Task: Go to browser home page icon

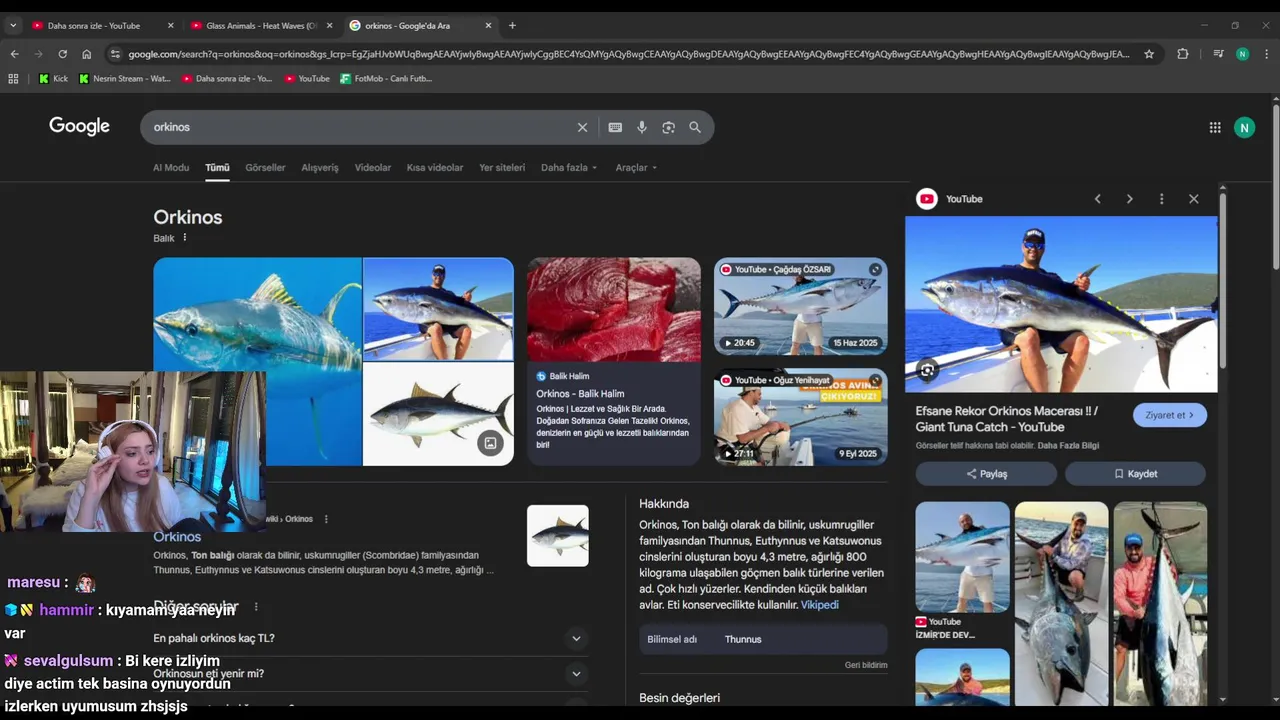Action: (x=87, y=54)
